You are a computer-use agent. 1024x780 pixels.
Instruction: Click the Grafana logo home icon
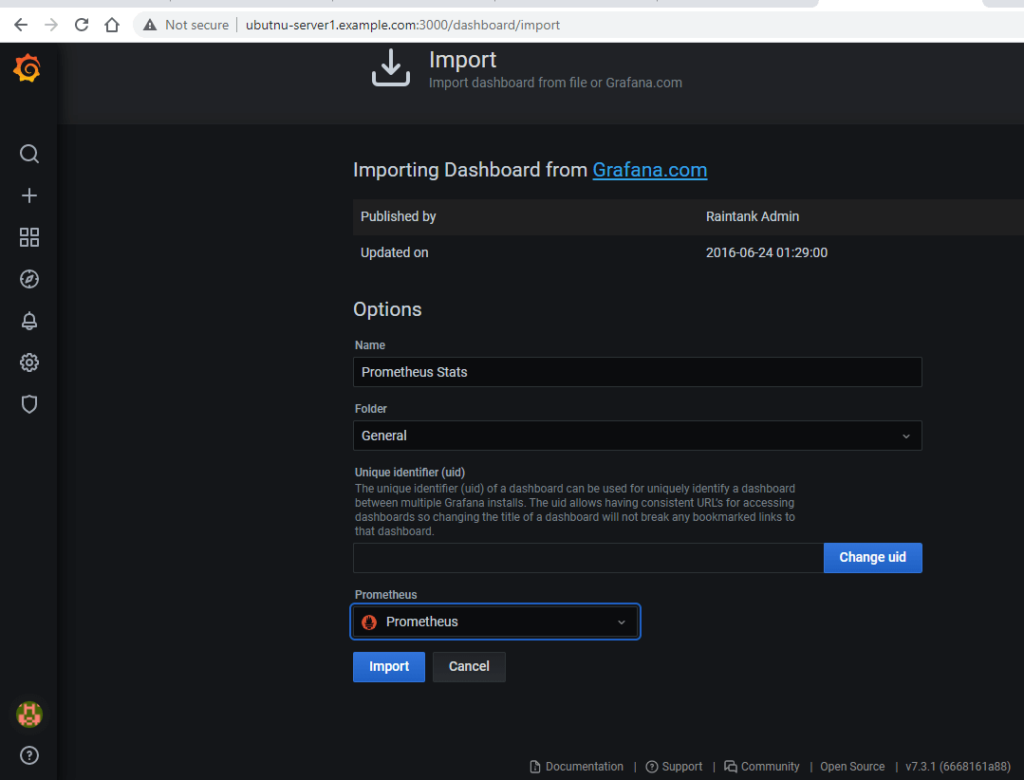[27, 68]
